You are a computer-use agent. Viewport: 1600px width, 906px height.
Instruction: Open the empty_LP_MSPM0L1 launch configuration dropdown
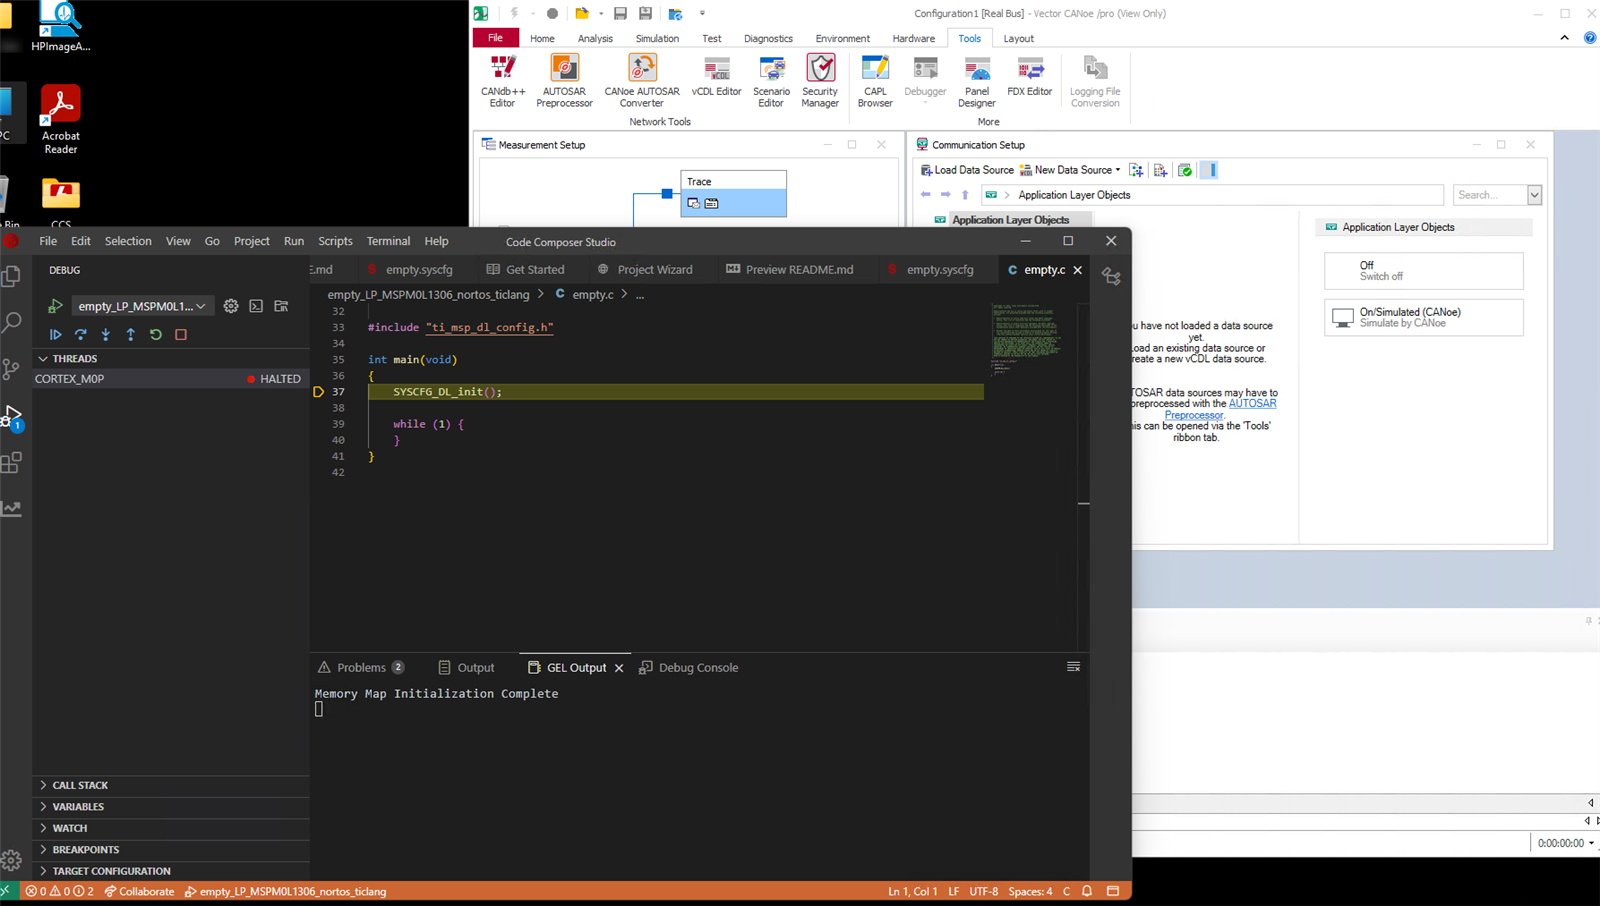[x=142, y=306]
